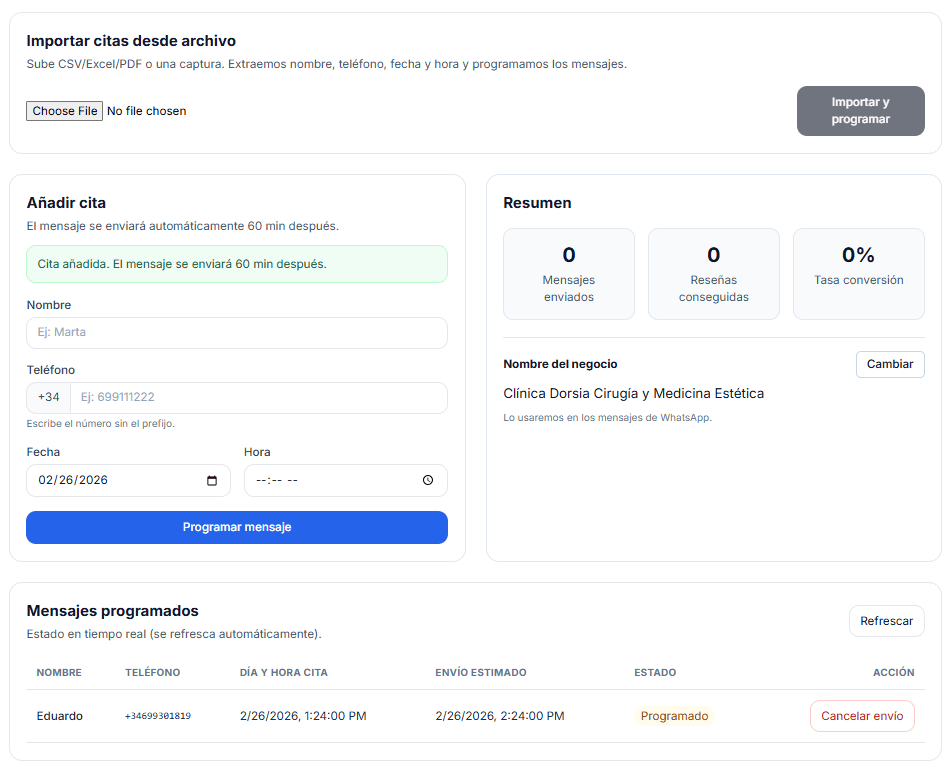
Task: Click the +34 country prefix box
Action: [x=48, y=398]
